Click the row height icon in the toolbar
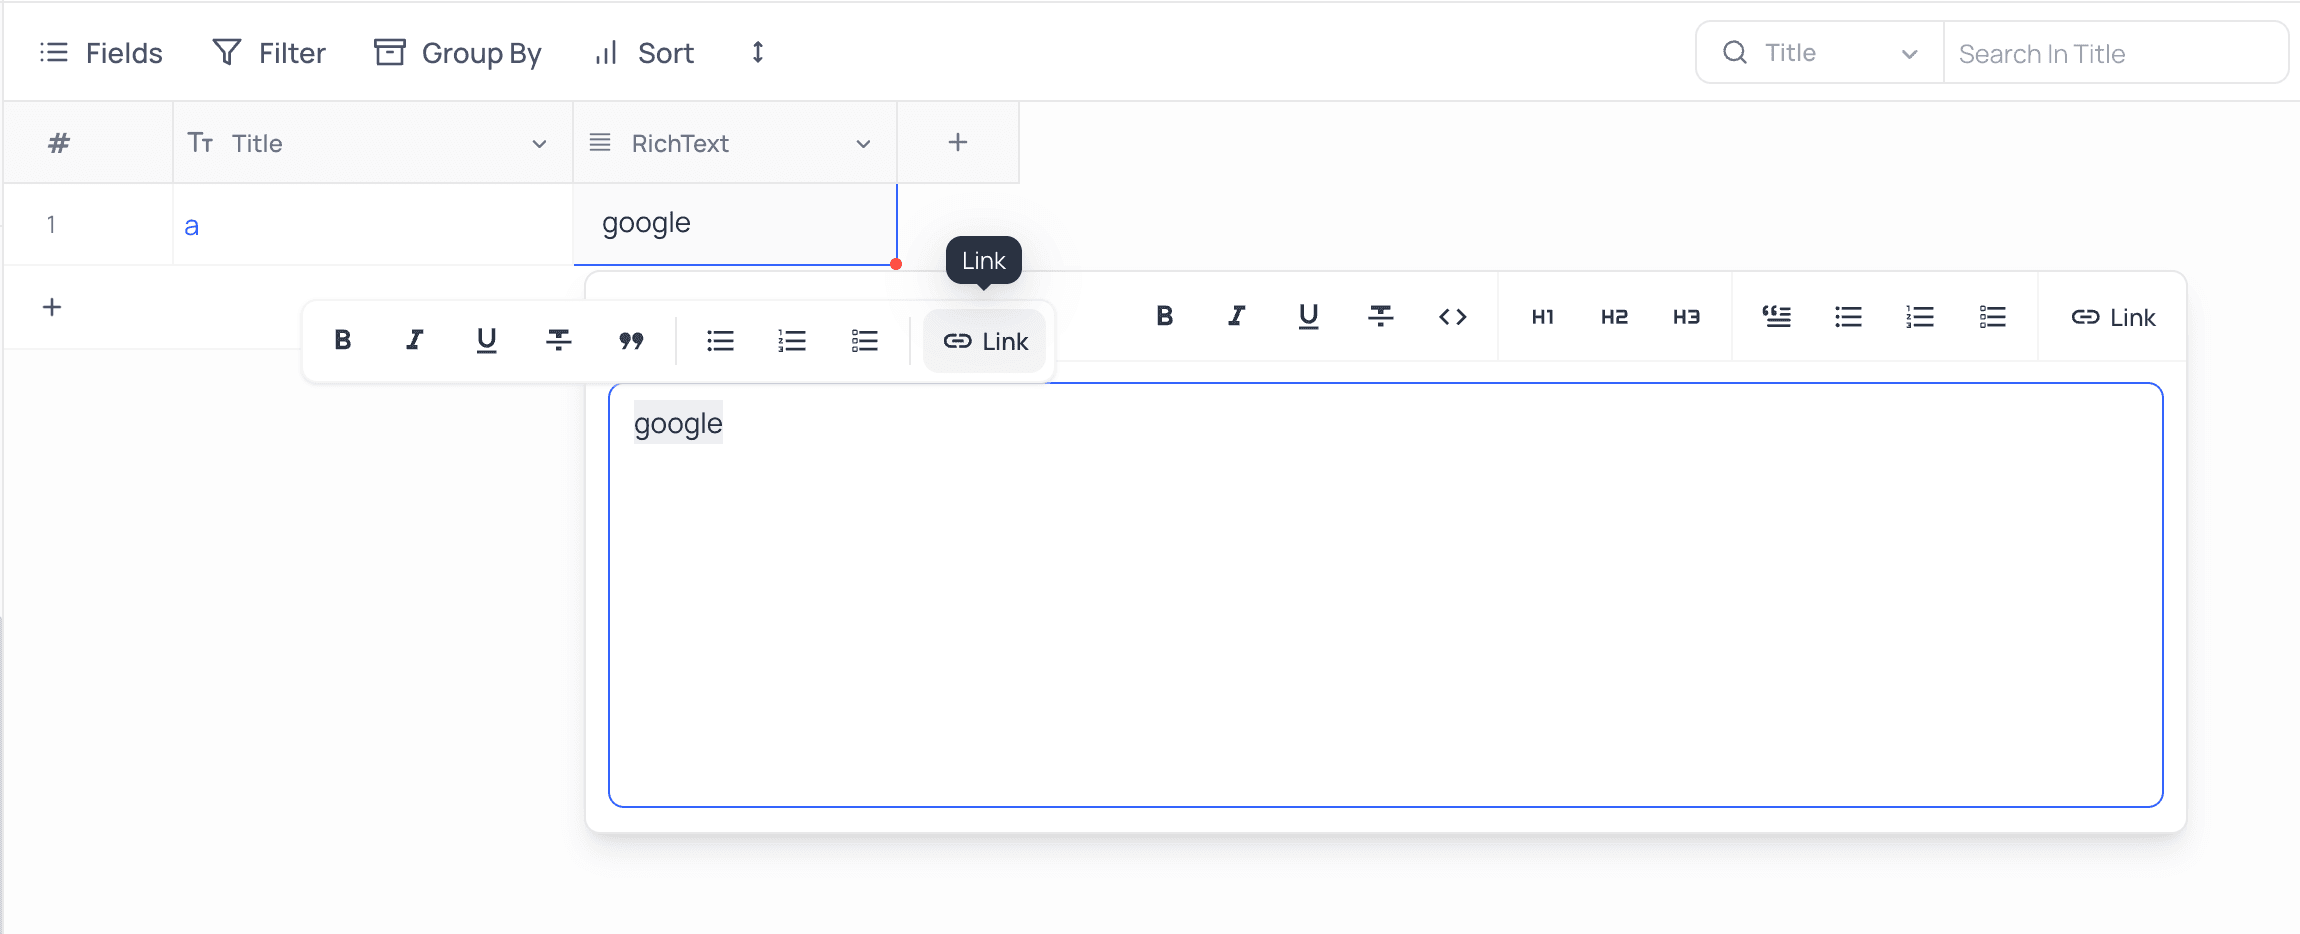This screenshot has height=934, width=2300. point(758,52)
